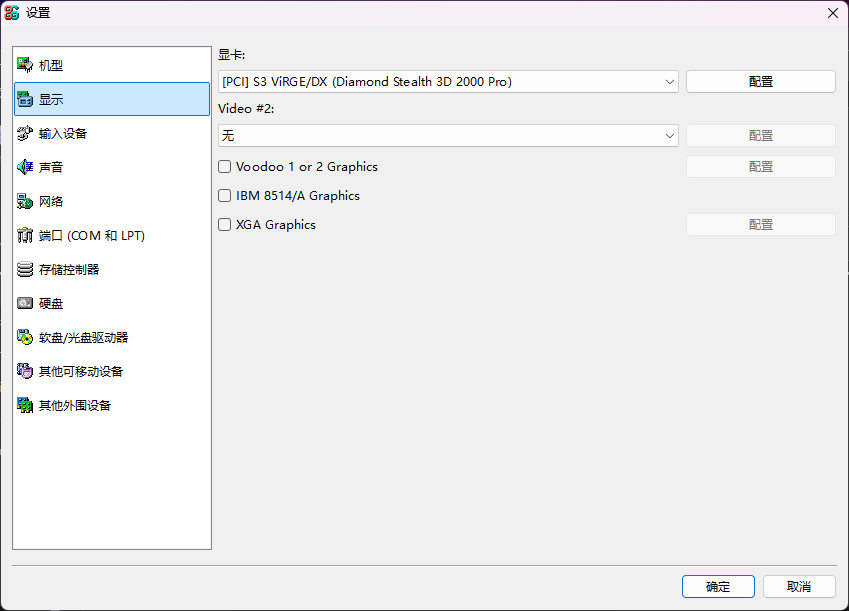The height and width of the screenshot is (611, 849).
Task: Click the 取消 cancel button
Action: (798, 587)
